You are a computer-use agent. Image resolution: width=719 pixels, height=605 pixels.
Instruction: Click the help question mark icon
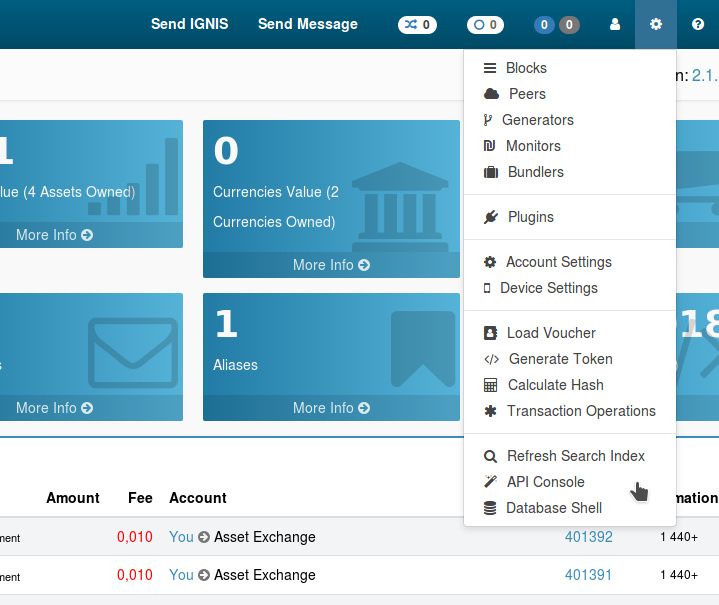(697, 24)
